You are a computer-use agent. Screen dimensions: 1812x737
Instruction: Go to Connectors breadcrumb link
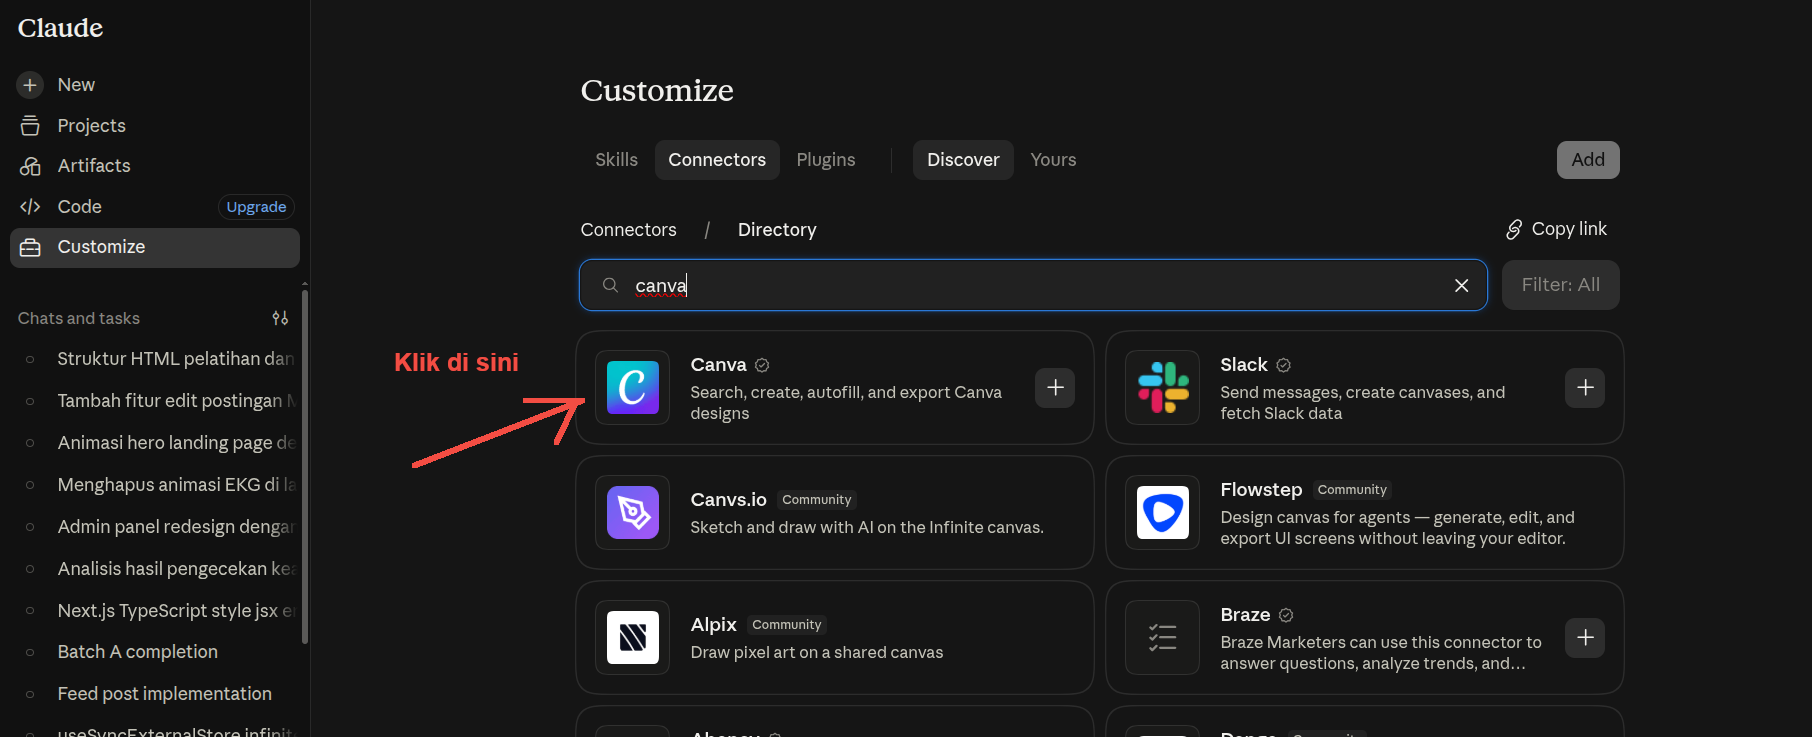tap(629, 230)
